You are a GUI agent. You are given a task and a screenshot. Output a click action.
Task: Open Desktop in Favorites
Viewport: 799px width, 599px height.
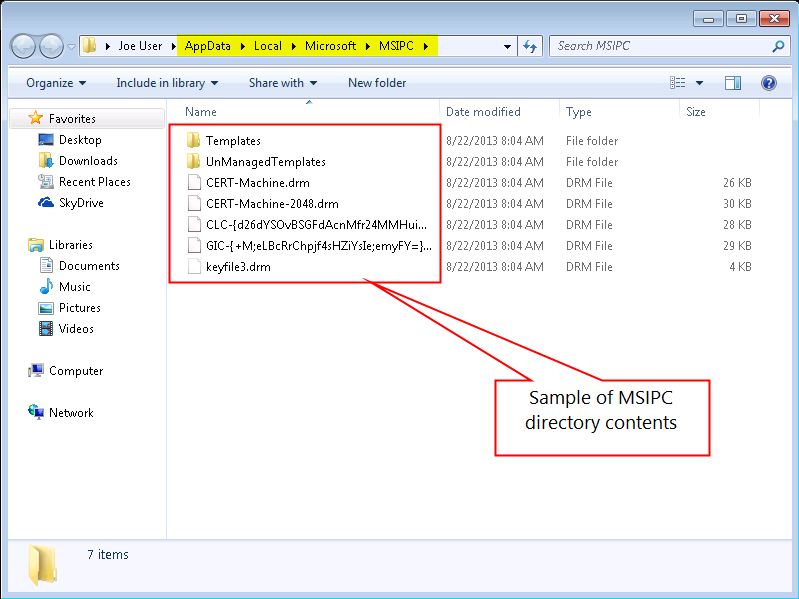[x=80, y=140]
